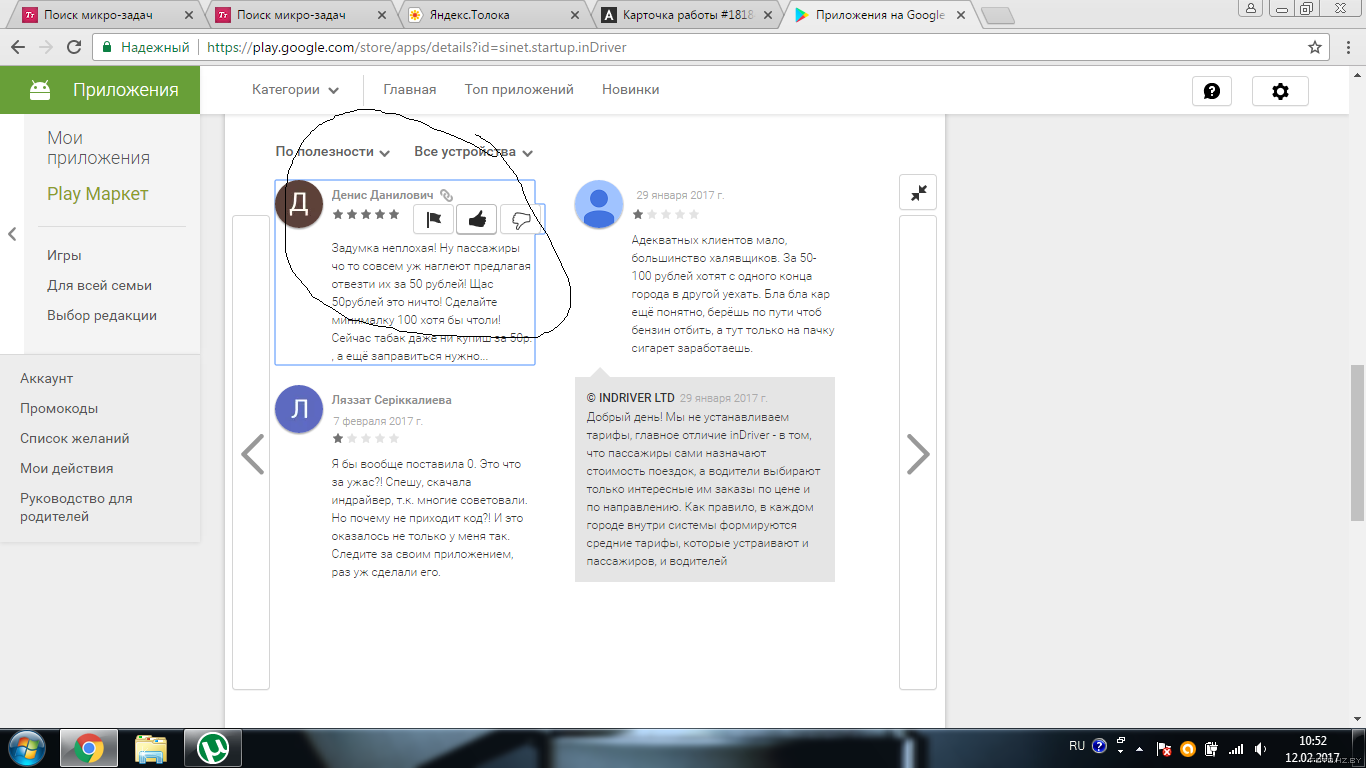
Task: Click reviewer name Денис Данилович
Action: coord(383,195)
